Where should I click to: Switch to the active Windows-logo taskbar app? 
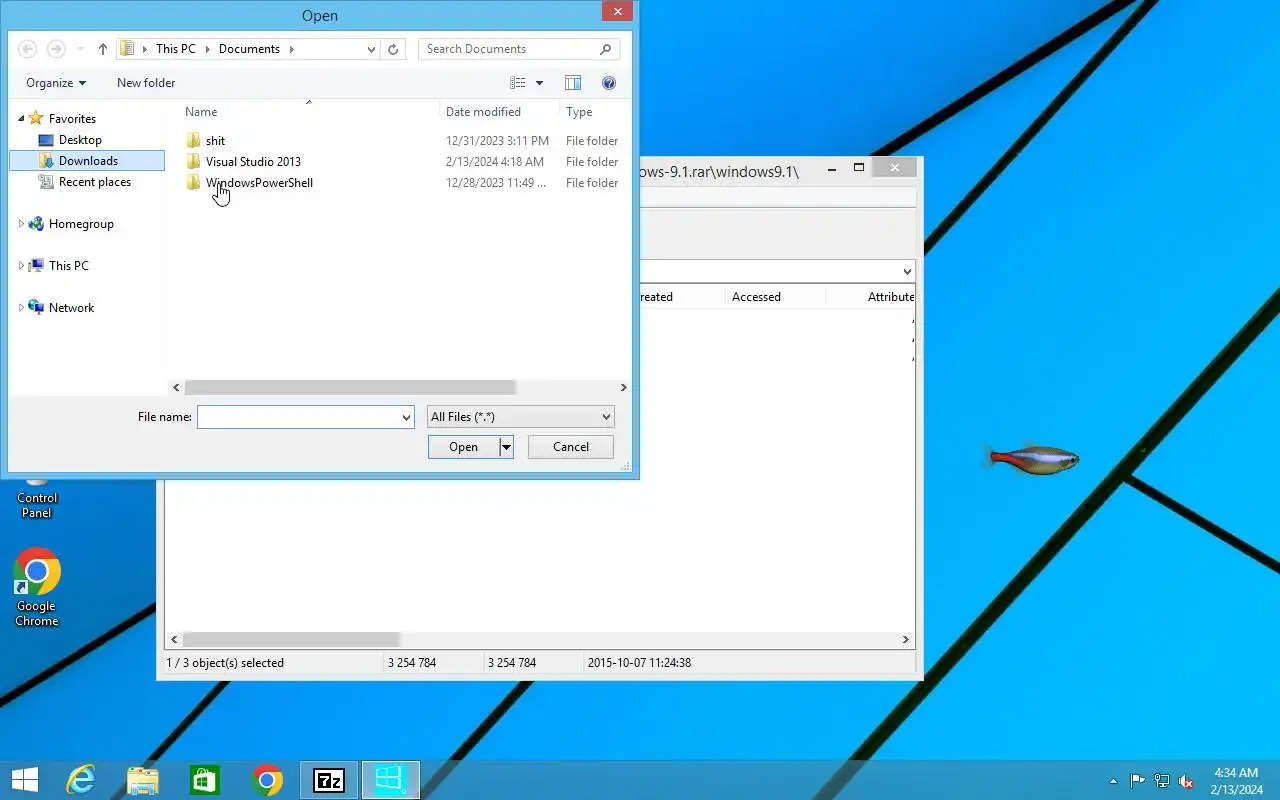point(391,780)
